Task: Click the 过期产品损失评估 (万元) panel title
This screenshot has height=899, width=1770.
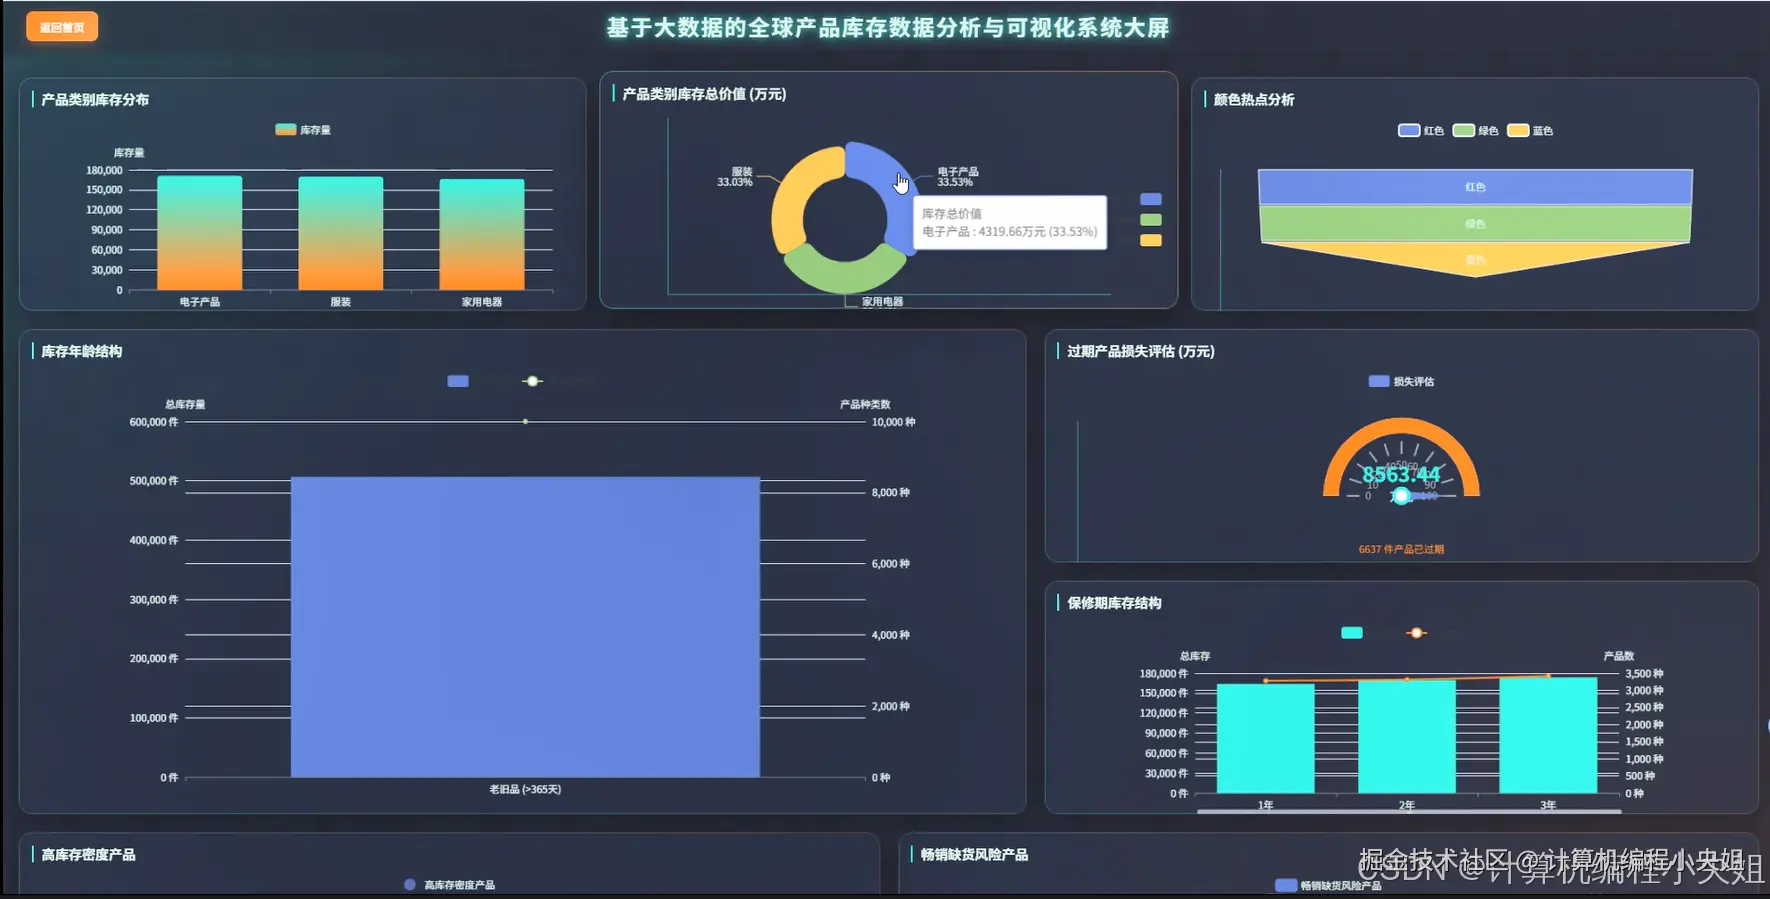Action: (1140, 351)
